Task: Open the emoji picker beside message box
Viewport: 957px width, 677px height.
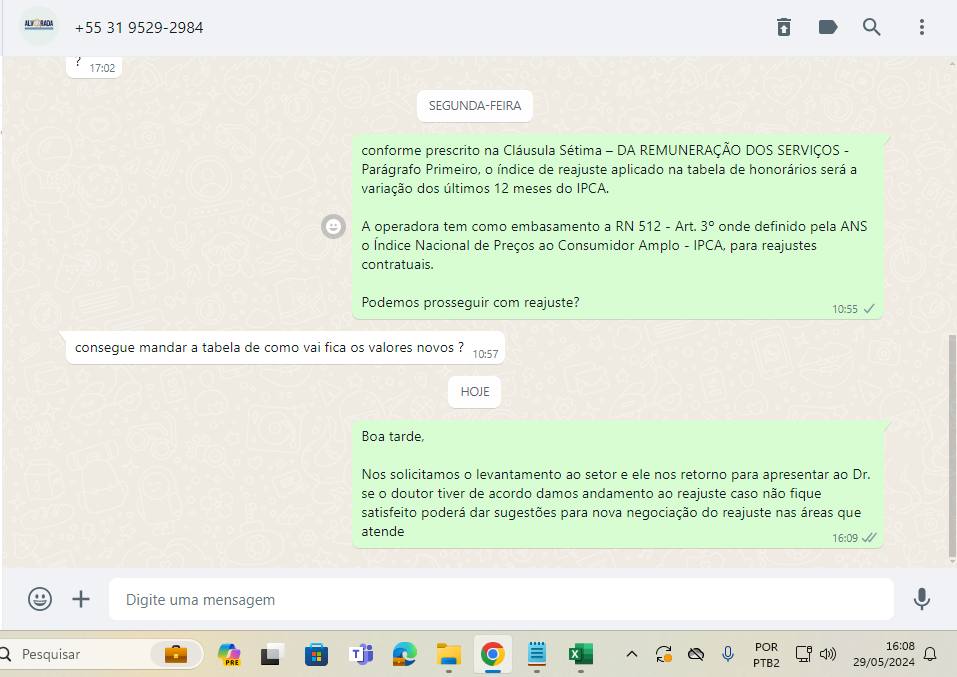Action: (x=40, y=599)
